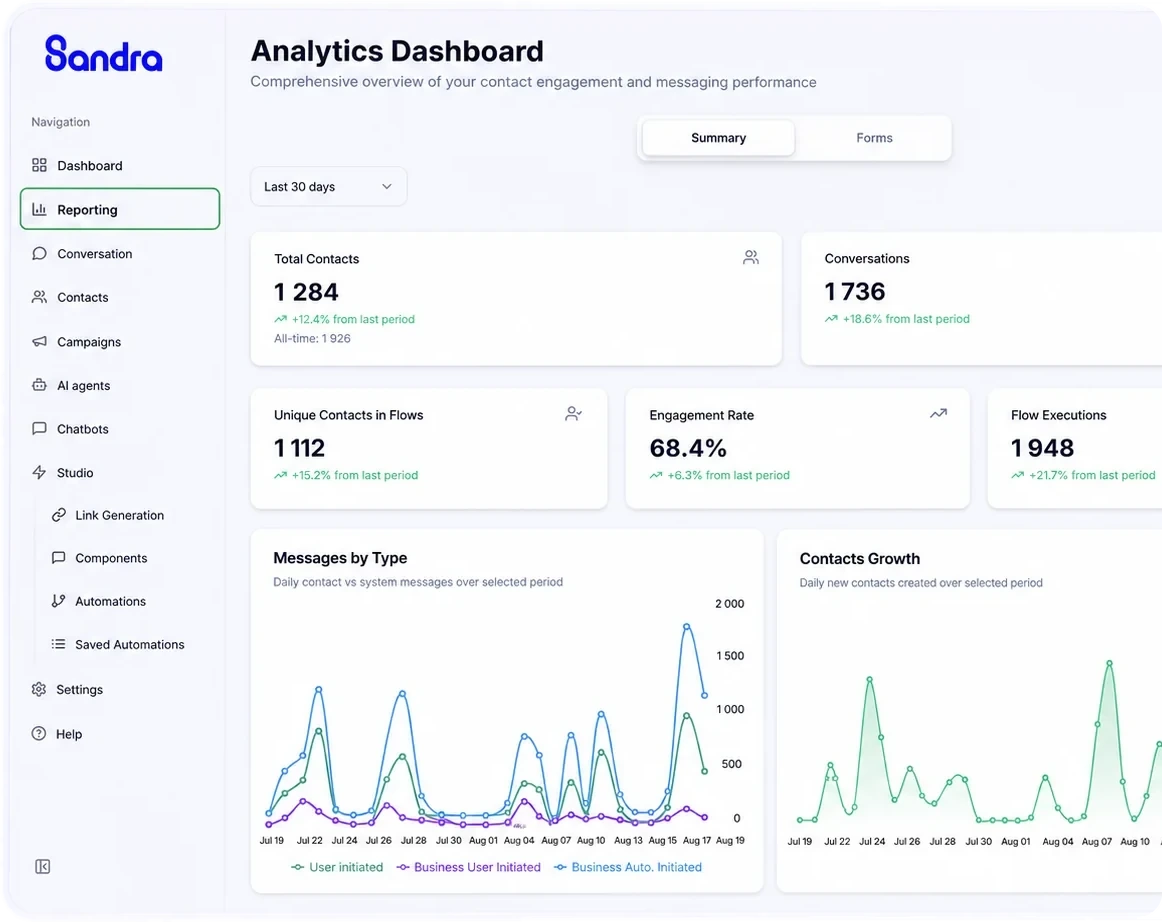
Task: Click the Total Contacts value 1 284
Action: point(306,292)
